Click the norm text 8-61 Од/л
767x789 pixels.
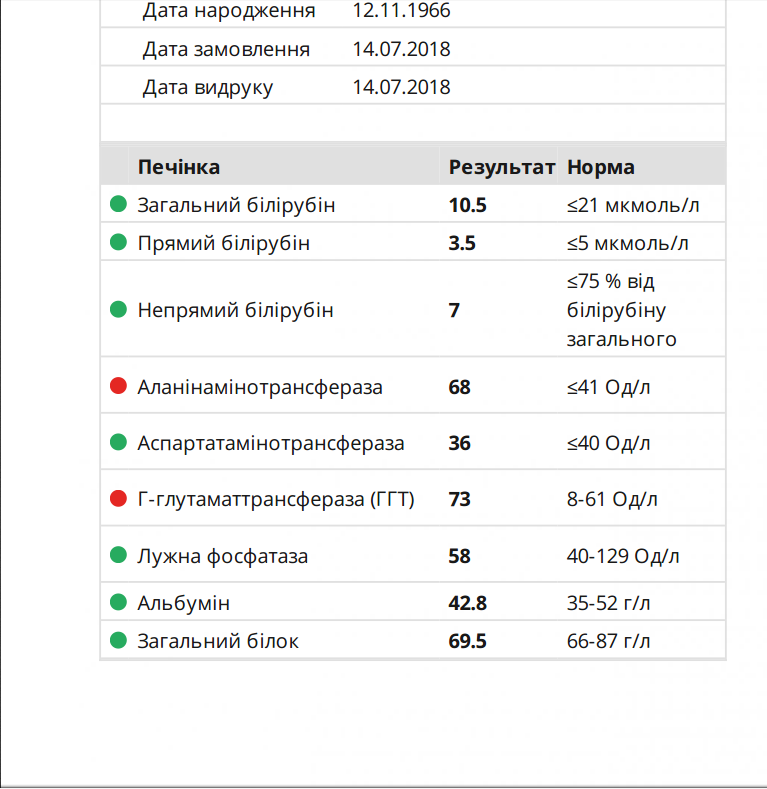(612, 499)
